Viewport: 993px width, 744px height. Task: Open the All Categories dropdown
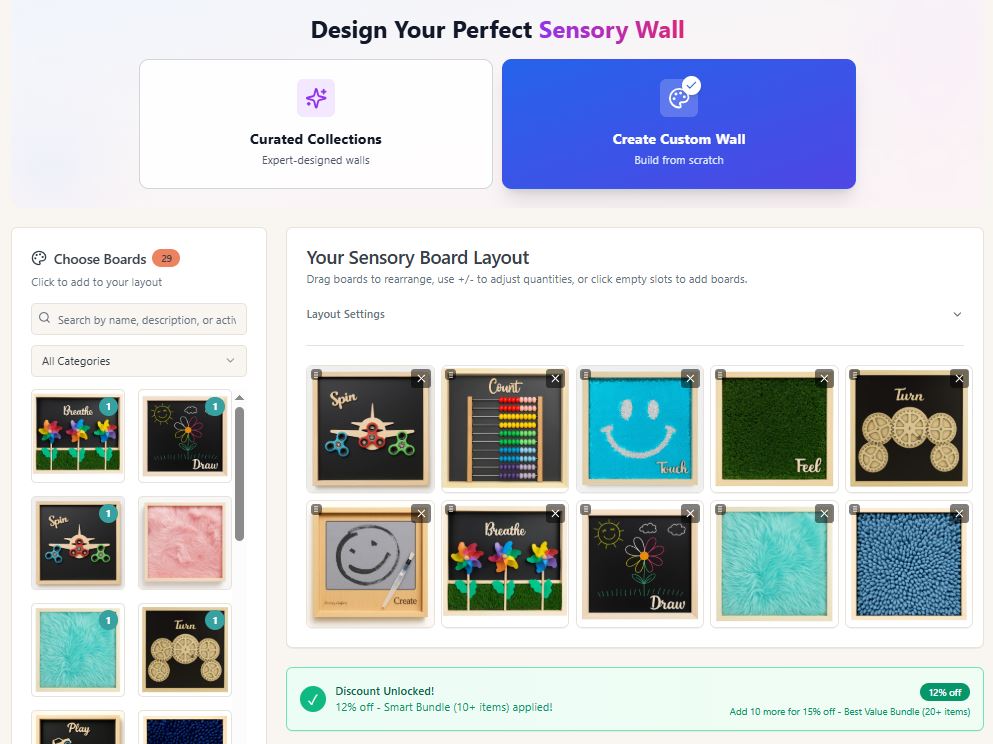click(x=139, y=361)
